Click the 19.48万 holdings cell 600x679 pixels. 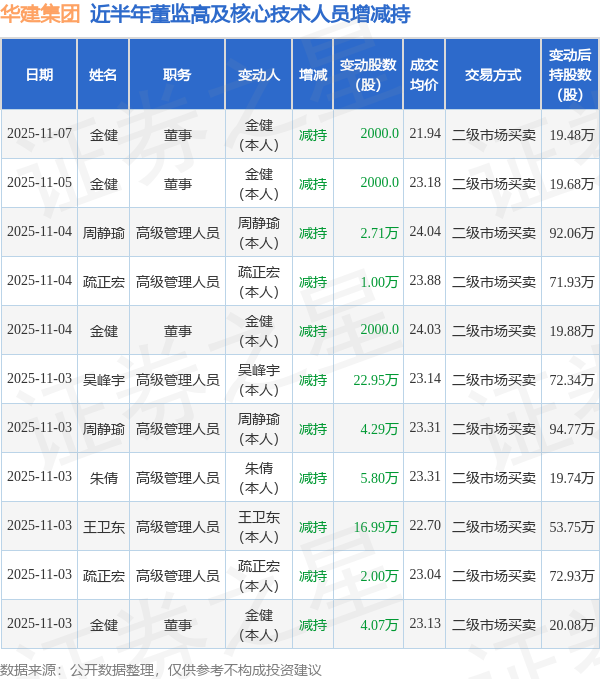click(571, 135)
